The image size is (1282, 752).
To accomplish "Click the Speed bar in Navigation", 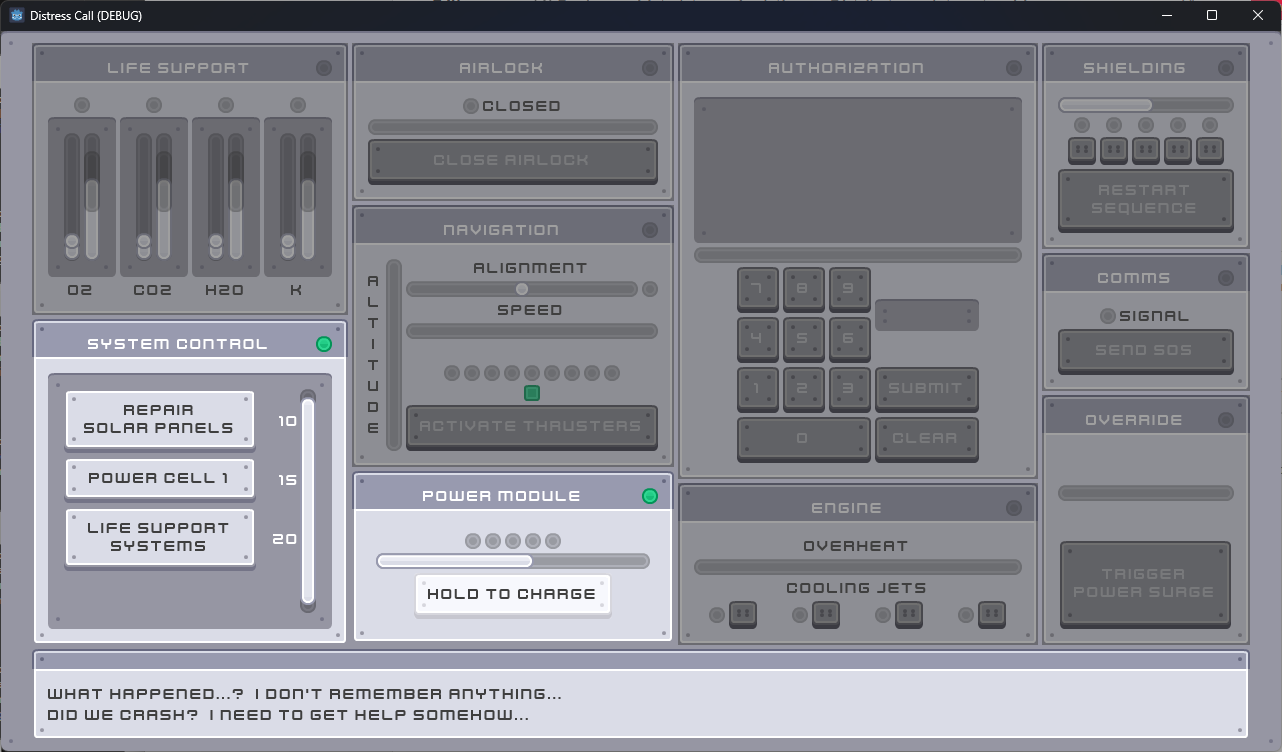I will [532, 331].
